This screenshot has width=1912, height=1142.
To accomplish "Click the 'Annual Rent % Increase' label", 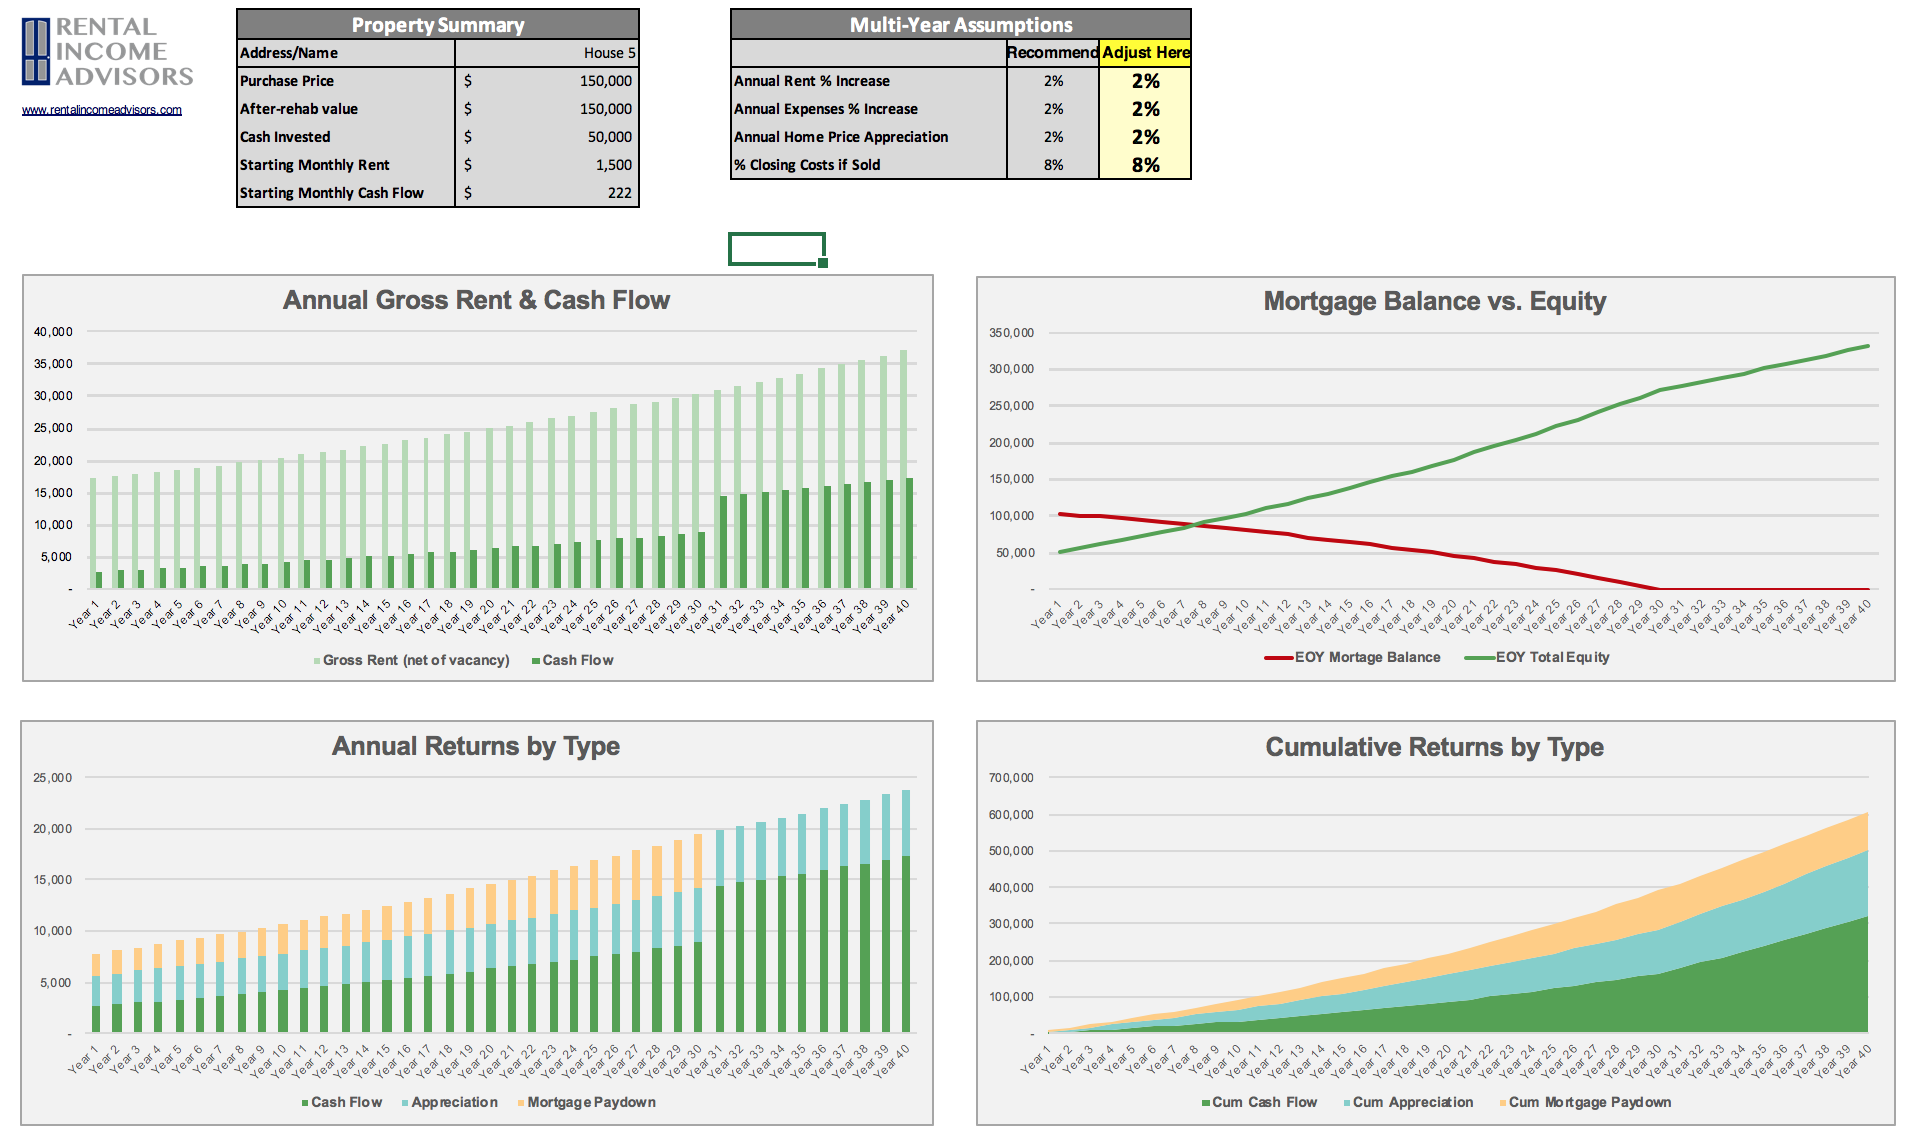I will pyautogui.click(x=812, y=81).
